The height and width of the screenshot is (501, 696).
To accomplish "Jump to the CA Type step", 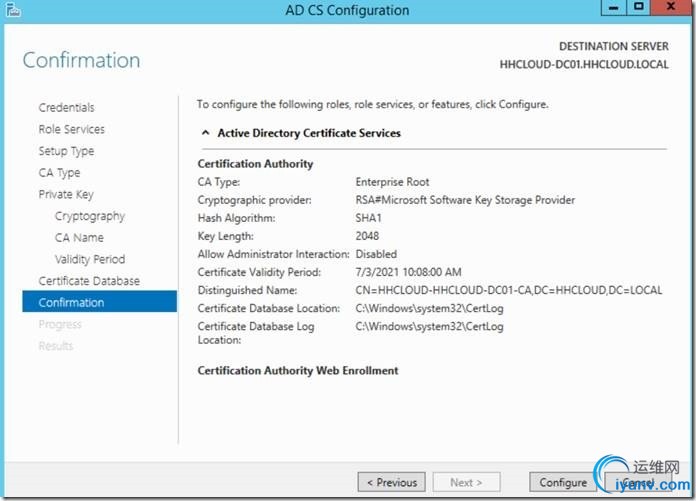I will 59,173.
